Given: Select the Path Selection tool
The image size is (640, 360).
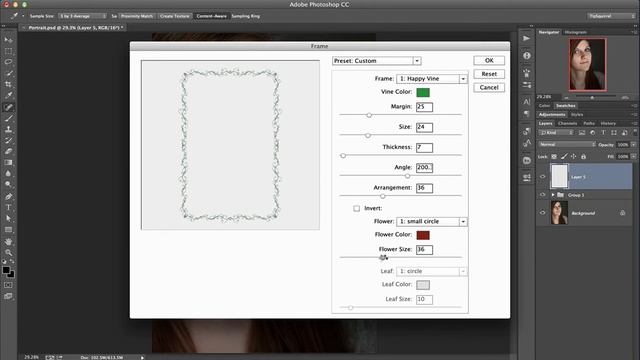Looking at the screenshot, I should tap(8, 218).
